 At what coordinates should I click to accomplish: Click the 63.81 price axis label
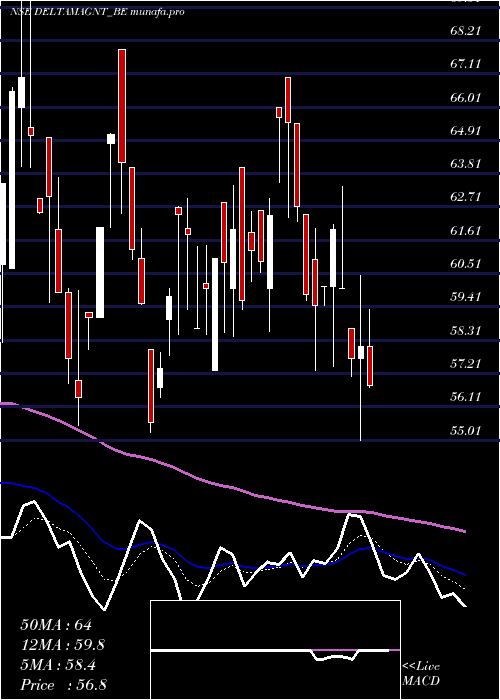pos(466,163)
